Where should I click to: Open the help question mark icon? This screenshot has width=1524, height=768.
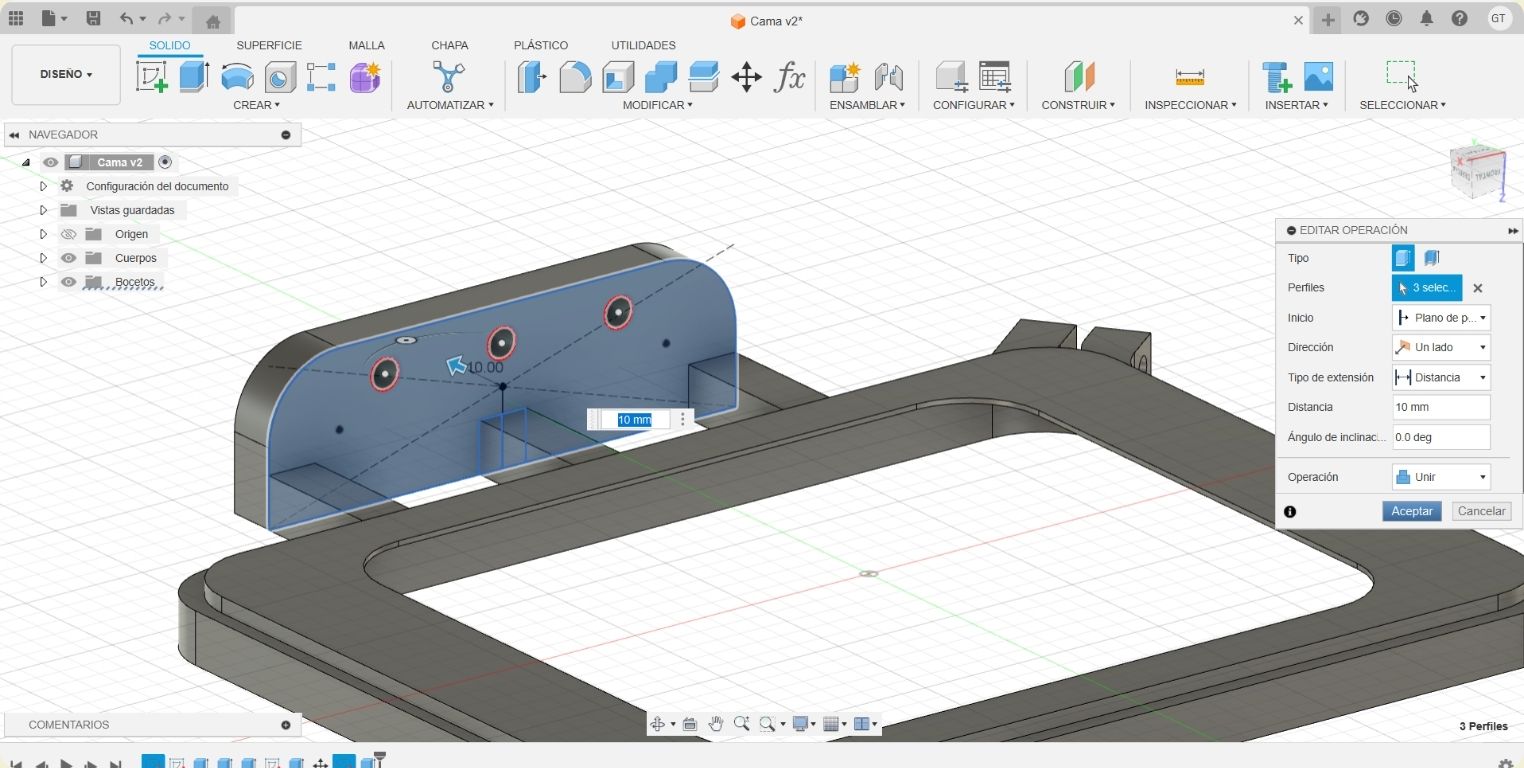pos(1460,18)
